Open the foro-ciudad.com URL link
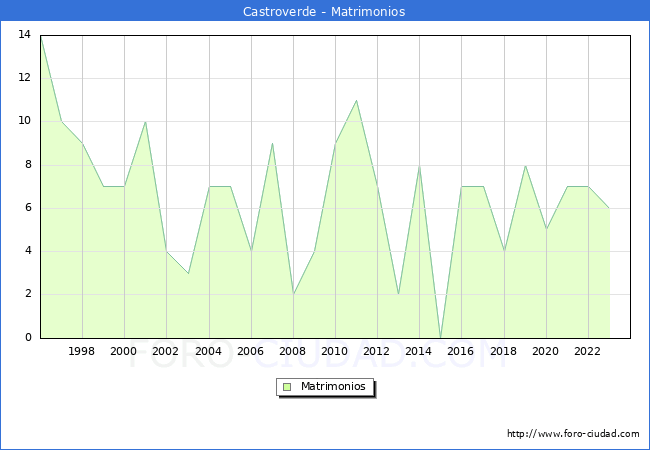 (x=573, y=434)
